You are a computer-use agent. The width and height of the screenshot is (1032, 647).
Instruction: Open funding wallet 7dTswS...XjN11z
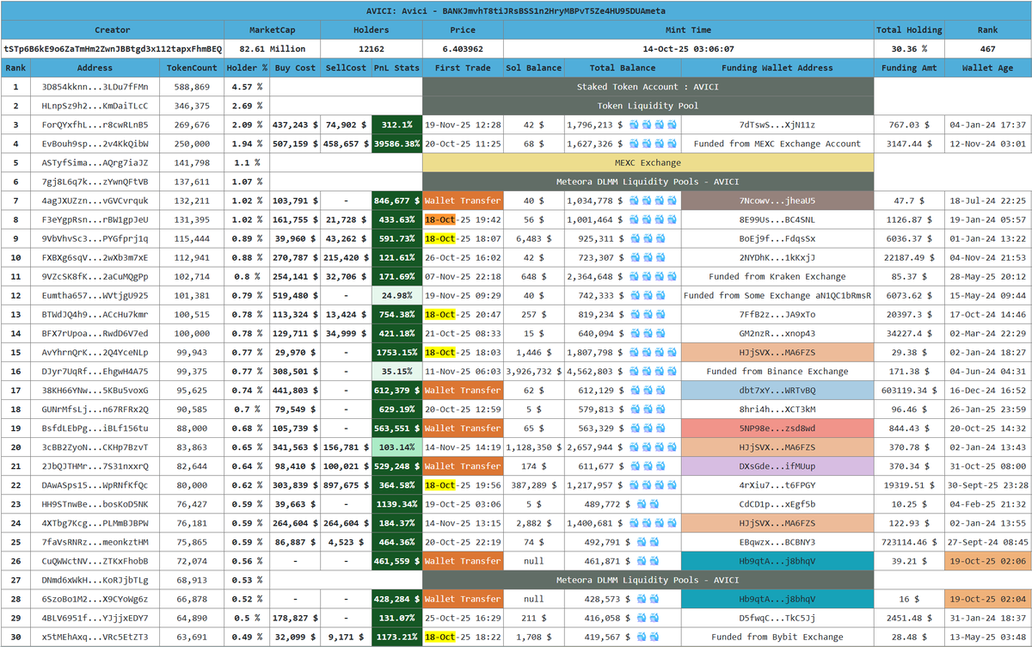point(777,125)
